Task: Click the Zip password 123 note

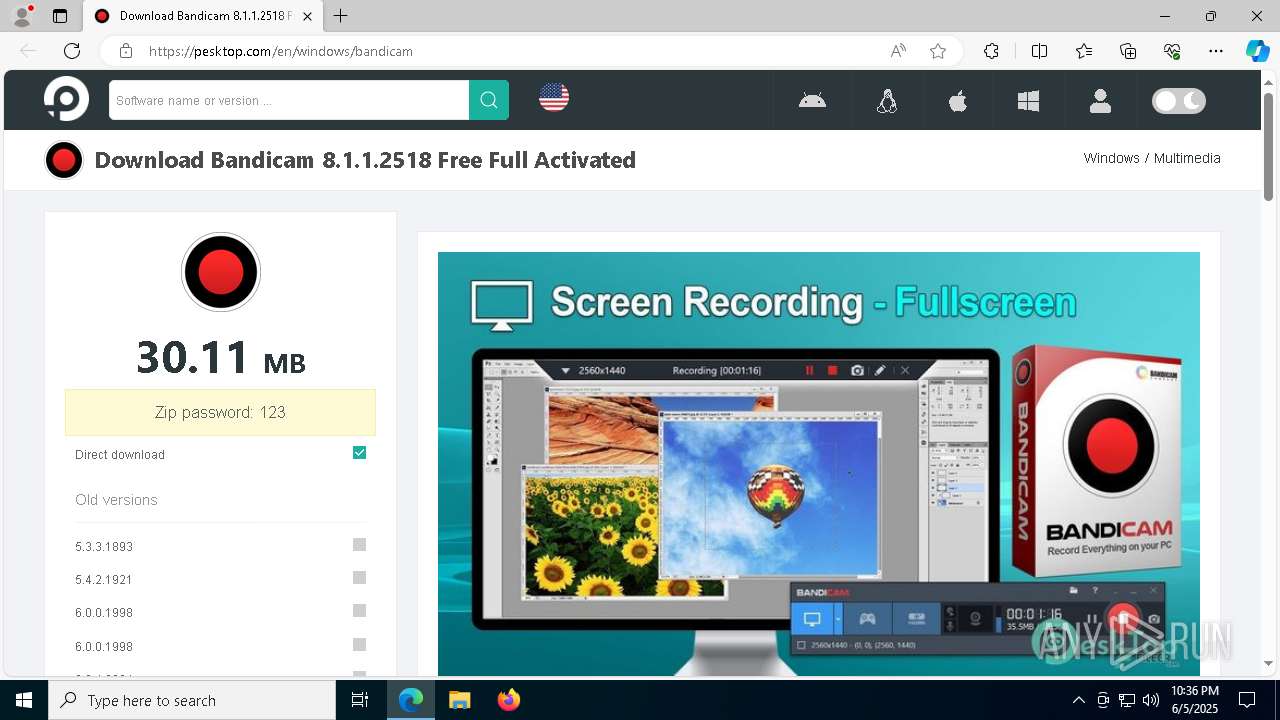Action: [220, 412]
